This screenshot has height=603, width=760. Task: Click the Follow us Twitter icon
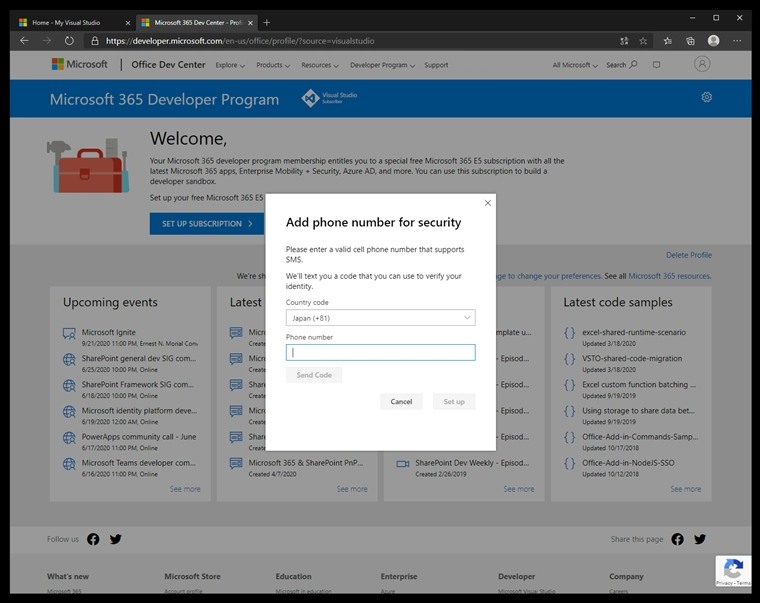click(x=115, y=539)
